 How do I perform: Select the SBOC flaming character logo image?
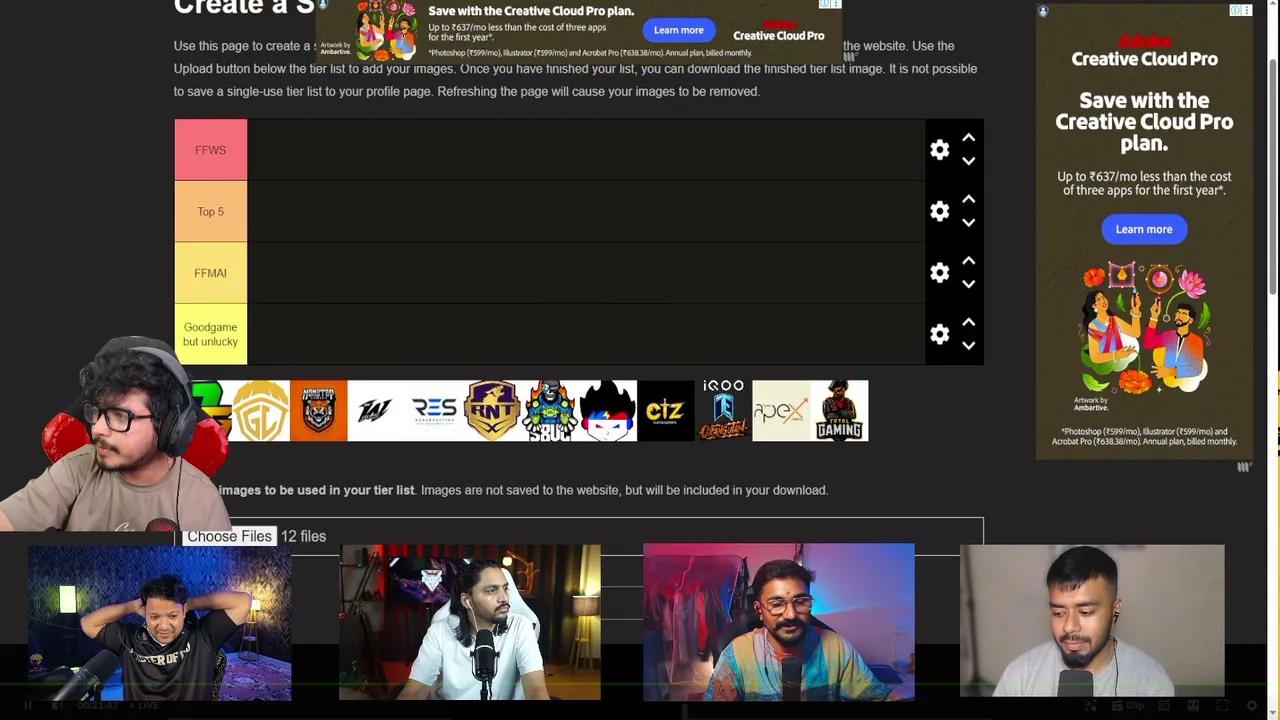click(550, 410)
